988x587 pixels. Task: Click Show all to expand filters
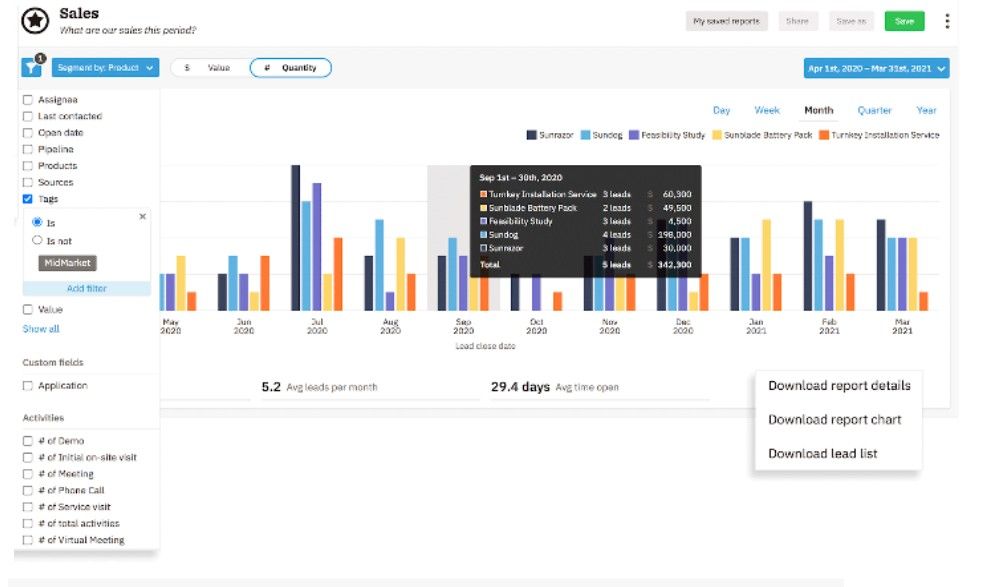coord(41,329)
